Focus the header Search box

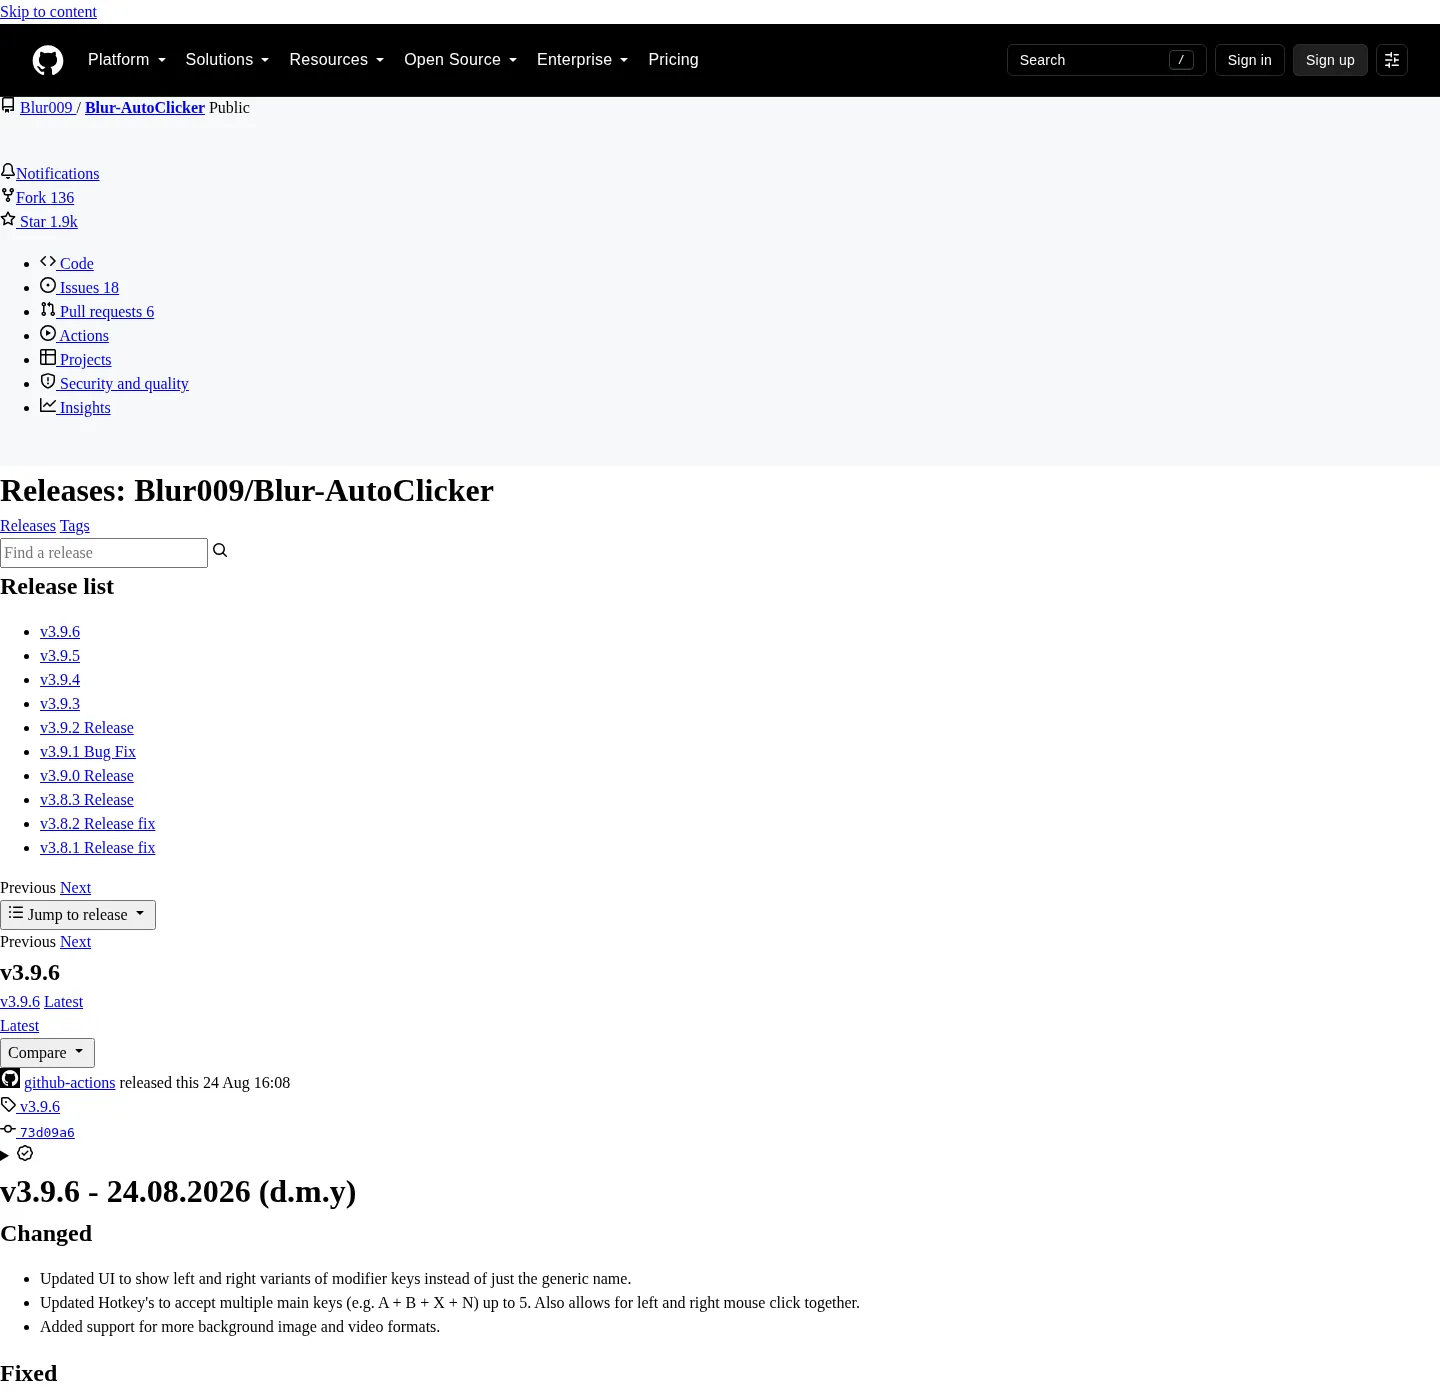pos(1106,60)
